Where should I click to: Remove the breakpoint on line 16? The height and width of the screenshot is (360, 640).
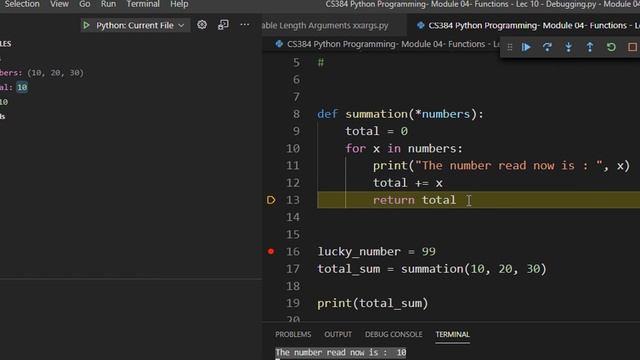click(271, 251)
